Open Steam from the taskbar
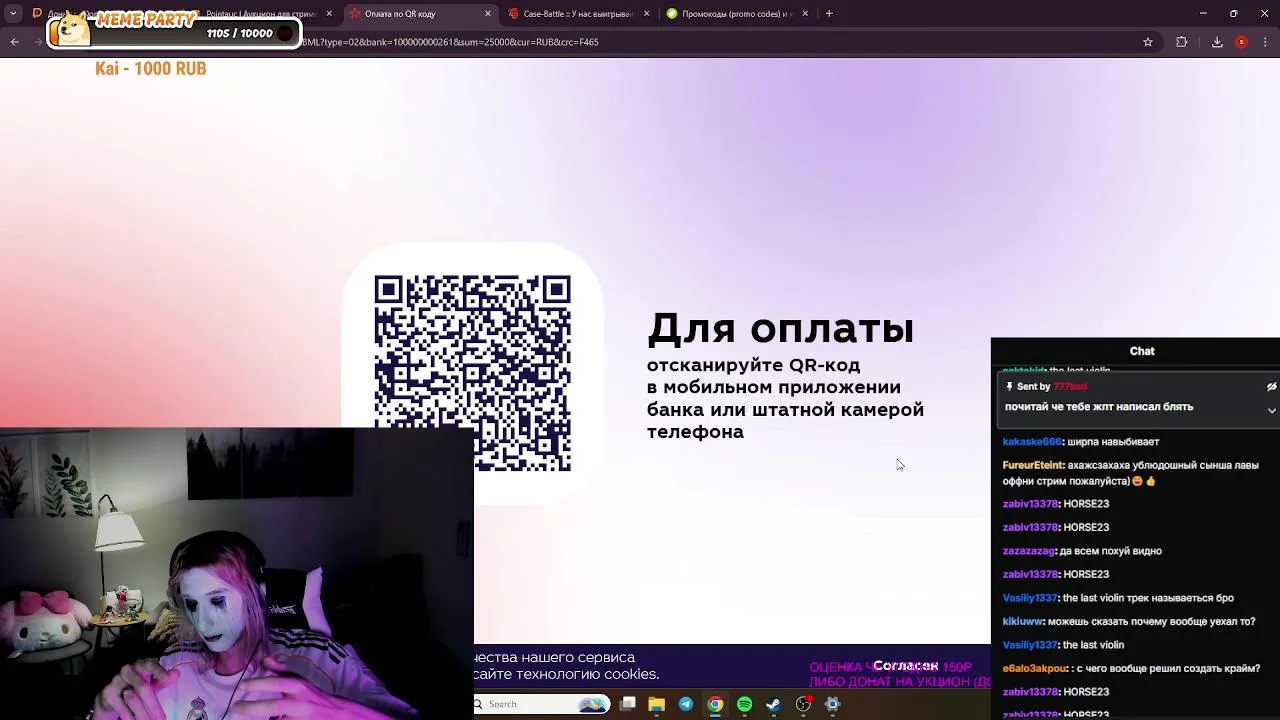The height and width of the screenshot is (720, 1280). coord(774,704)
